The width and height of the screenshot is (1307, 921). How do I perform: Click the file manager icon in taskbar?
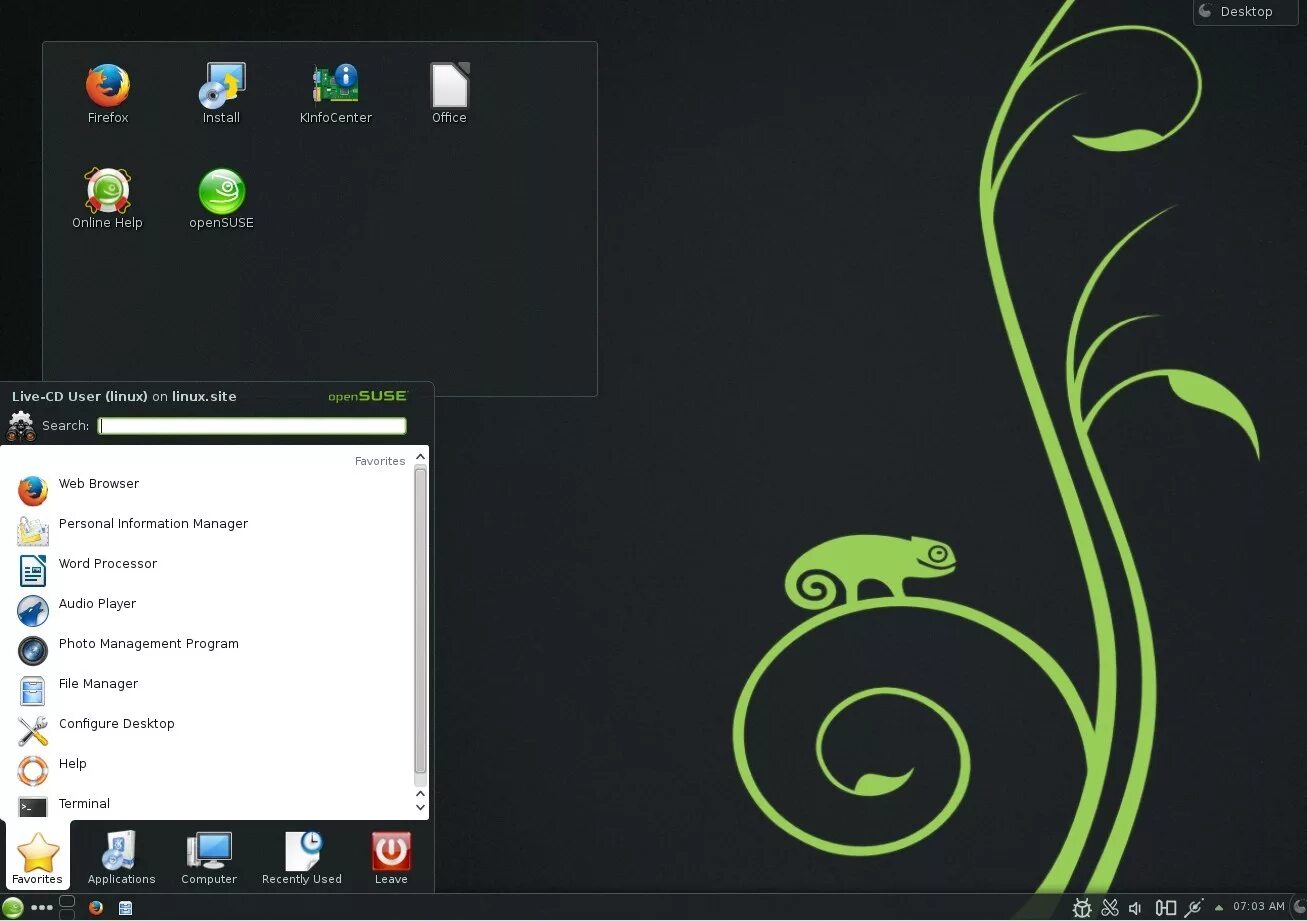[125, 908]
